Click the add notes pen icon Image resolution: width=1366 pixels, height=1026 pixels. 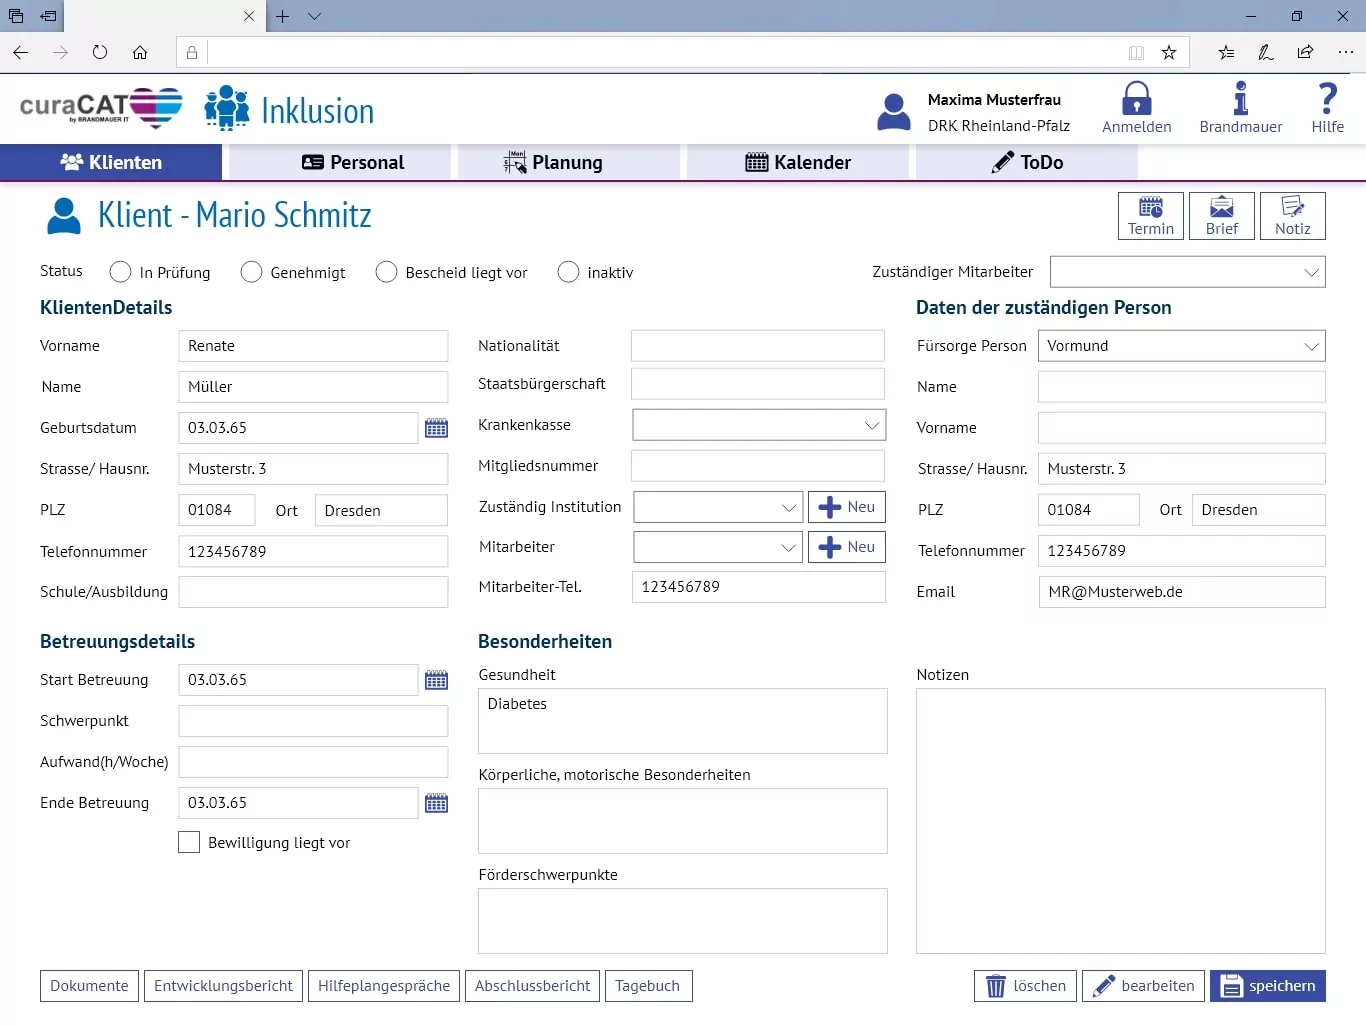[1266, 52]
